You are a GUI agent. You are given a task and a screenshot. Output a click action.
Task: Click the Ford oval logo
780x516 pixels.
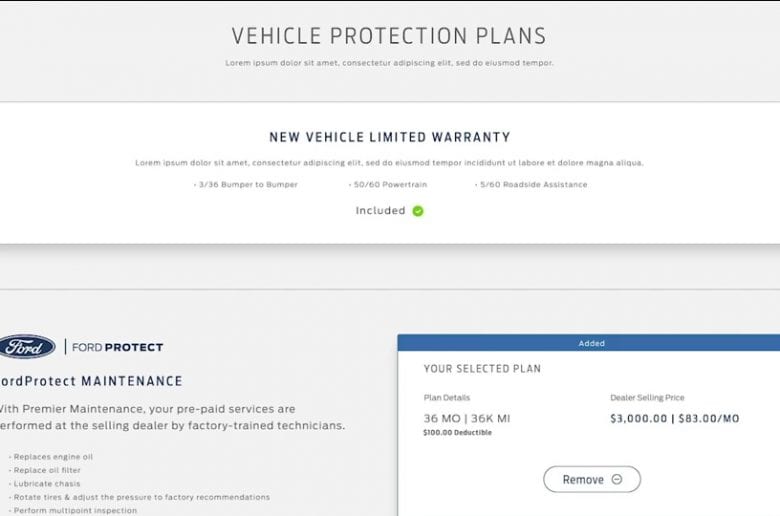[x=27, y=347]
